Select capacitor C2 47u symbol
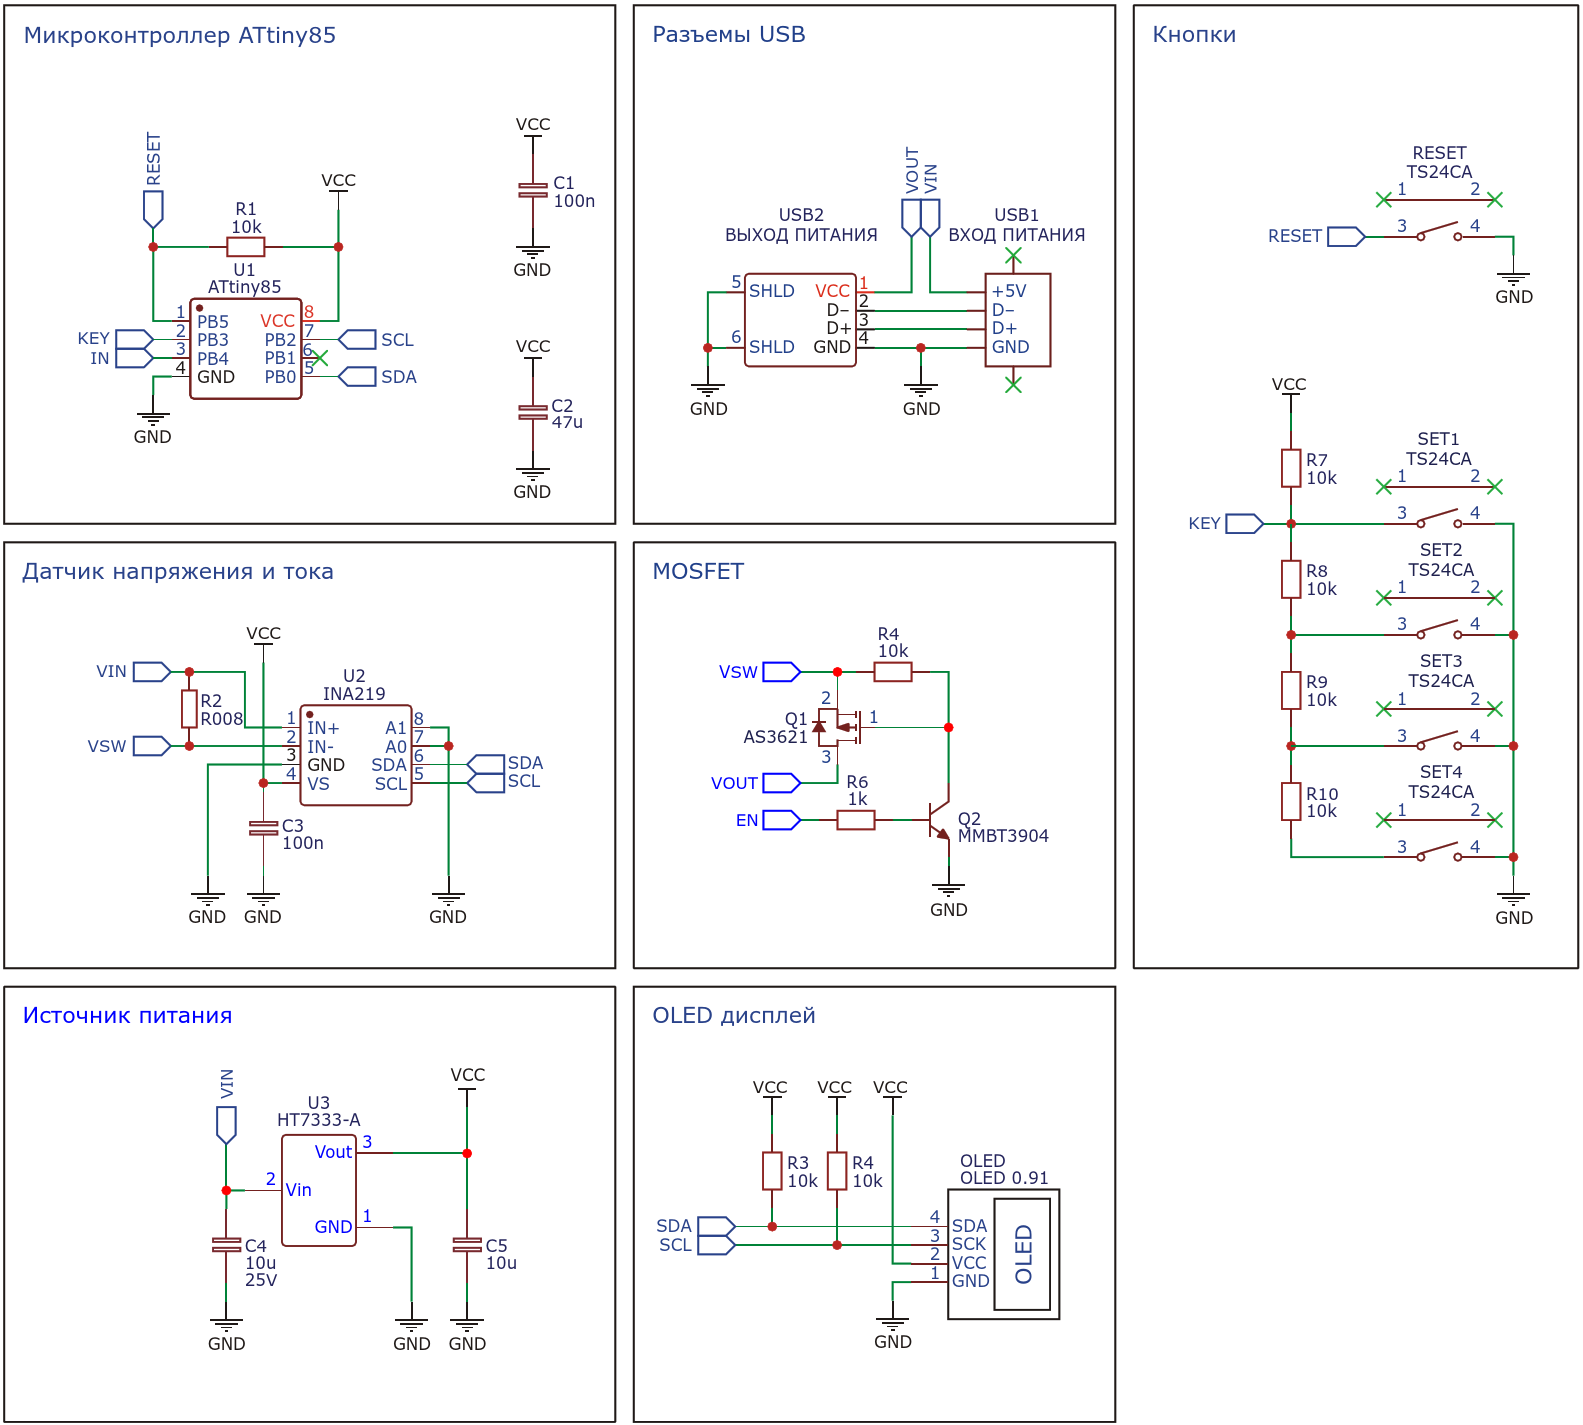The height and width of the screenshot is (1425, 1583). tap(532, 412)
